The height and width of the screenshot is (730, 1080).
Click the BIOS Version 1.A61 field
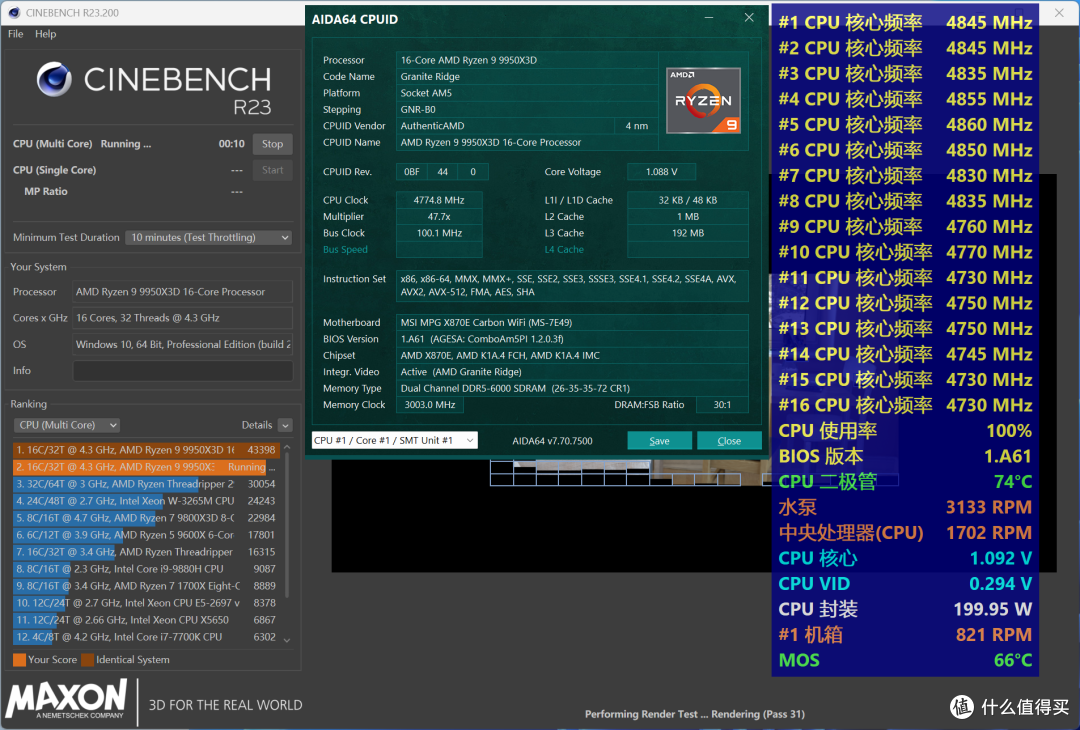point(572,339)
